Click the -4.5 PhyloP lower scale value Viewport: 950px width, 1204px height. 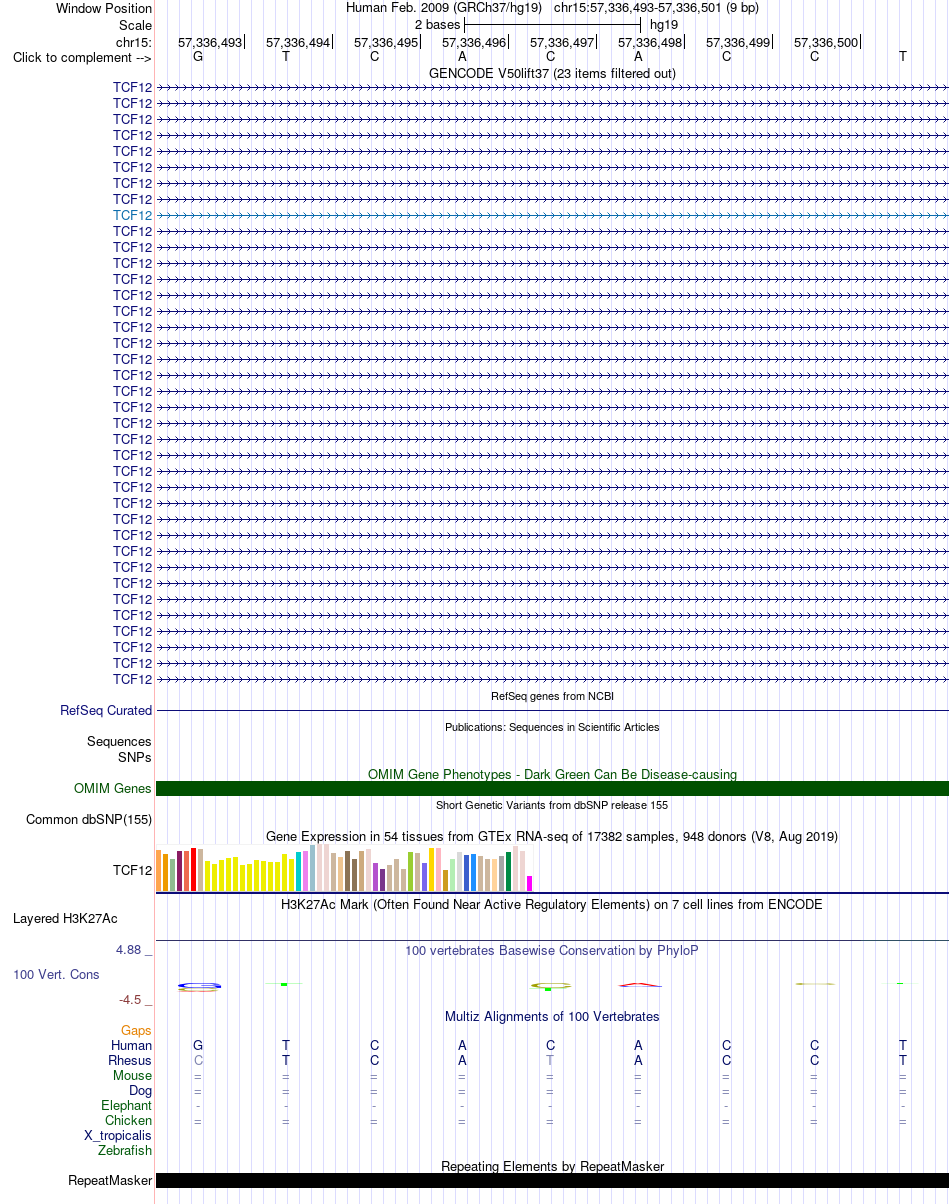point(135,999)
